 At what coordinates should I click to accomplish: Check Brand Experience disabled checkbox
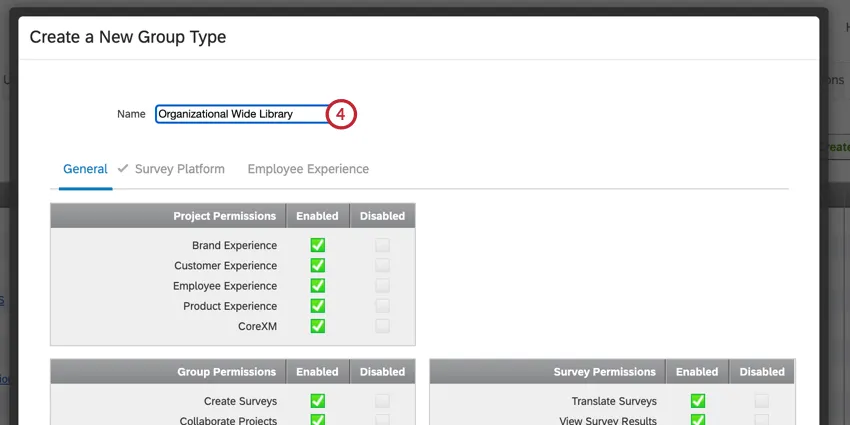pos(382,245)
